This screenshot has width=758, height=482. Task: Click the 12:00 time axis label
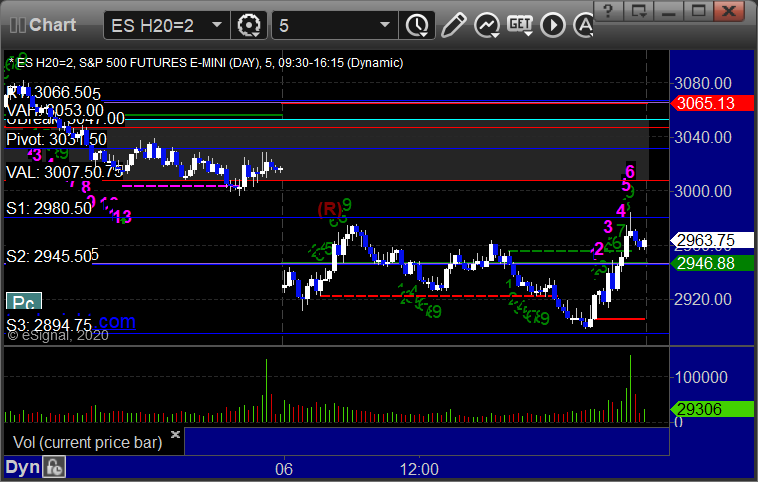tap(419, 469)
